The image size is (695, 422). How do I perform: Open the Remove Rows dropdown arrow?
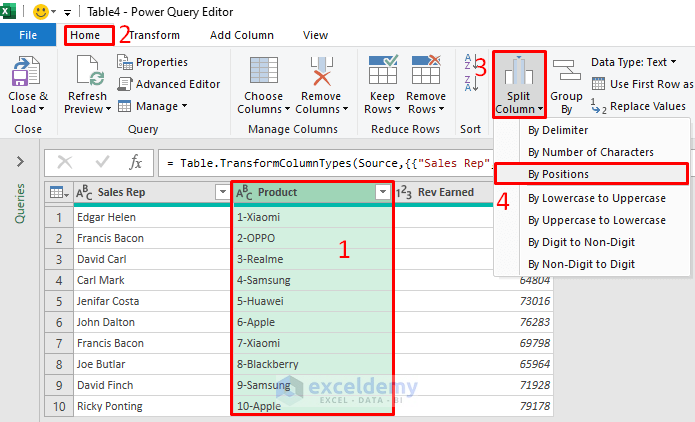pos(441,109)
